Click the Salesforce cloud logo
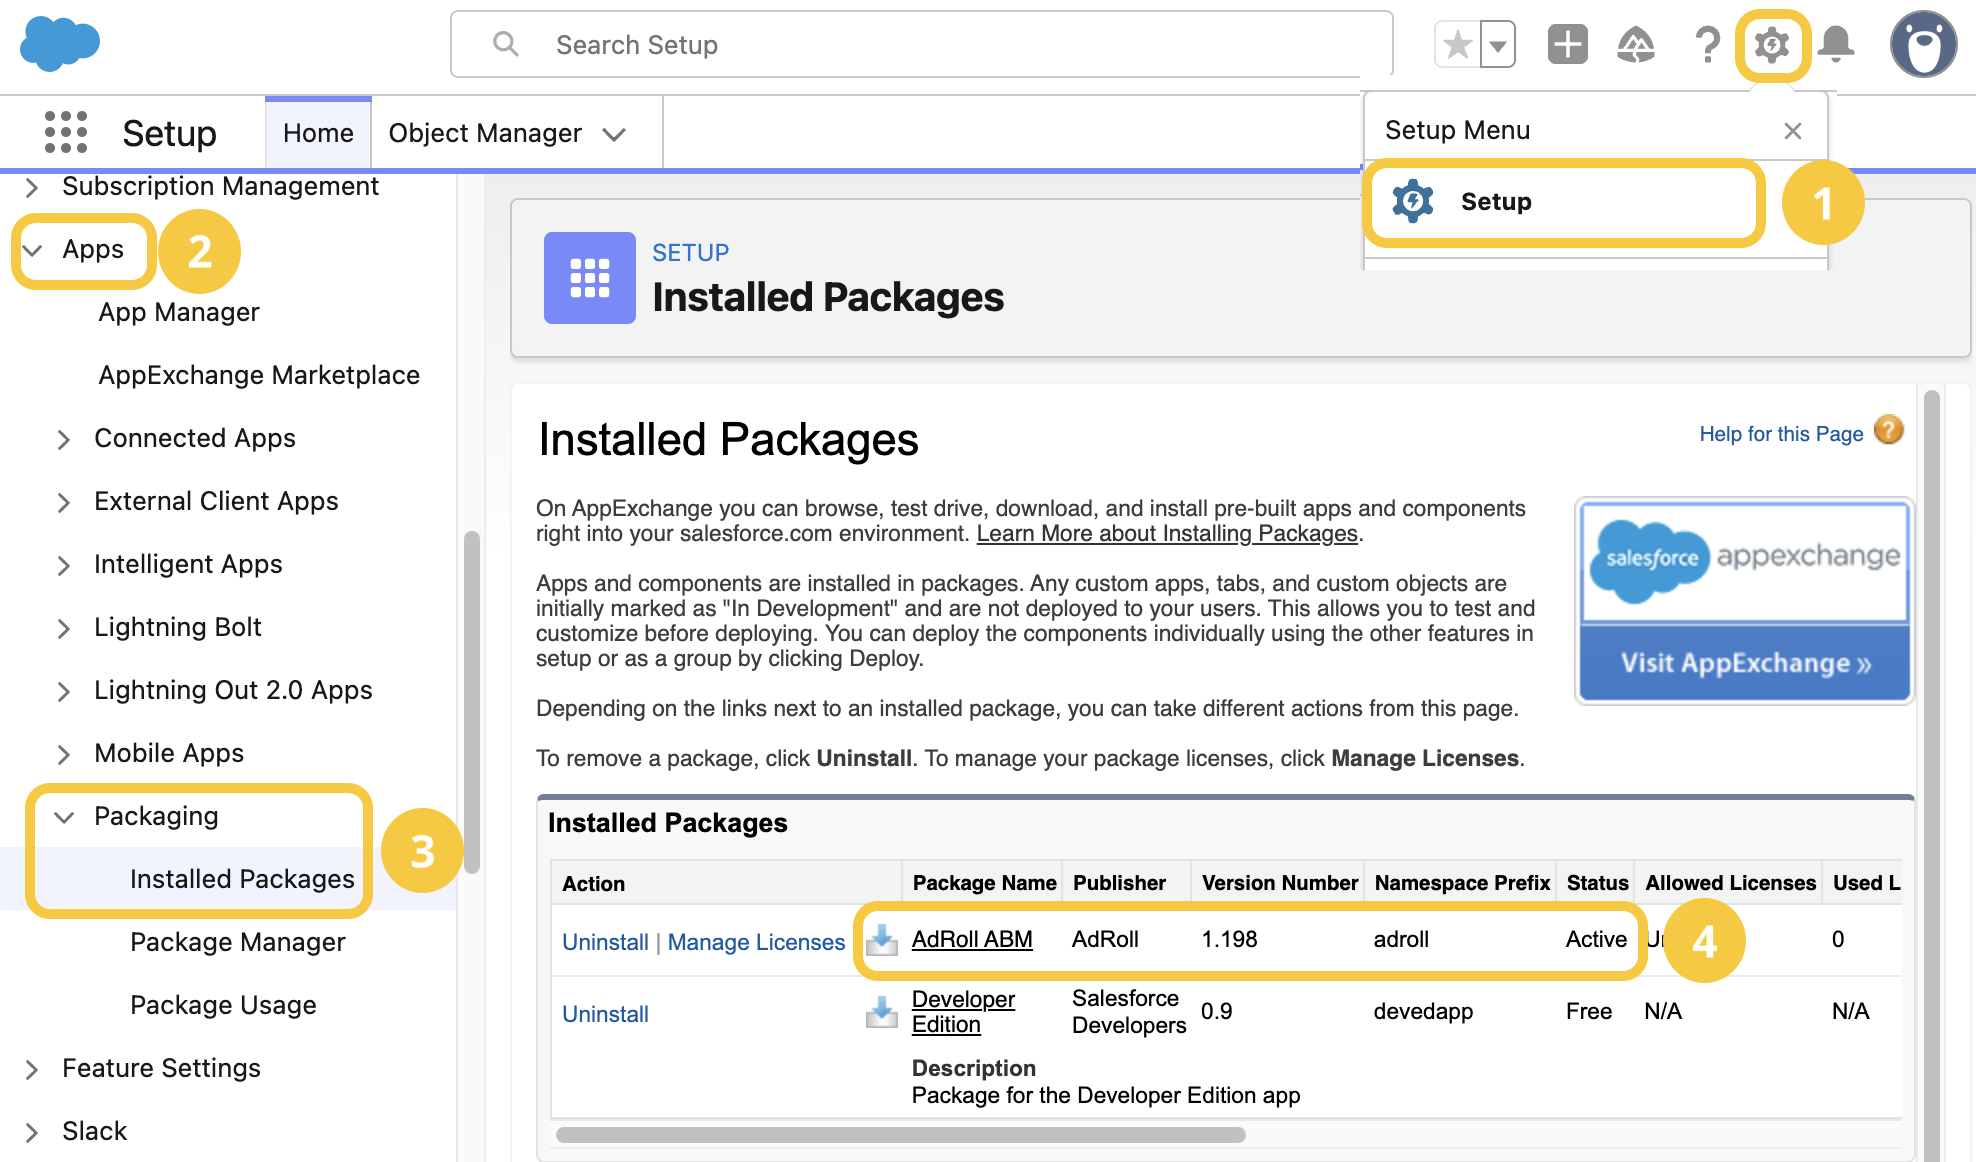This screenshot has height=1162, width=1976. [60, 44]
